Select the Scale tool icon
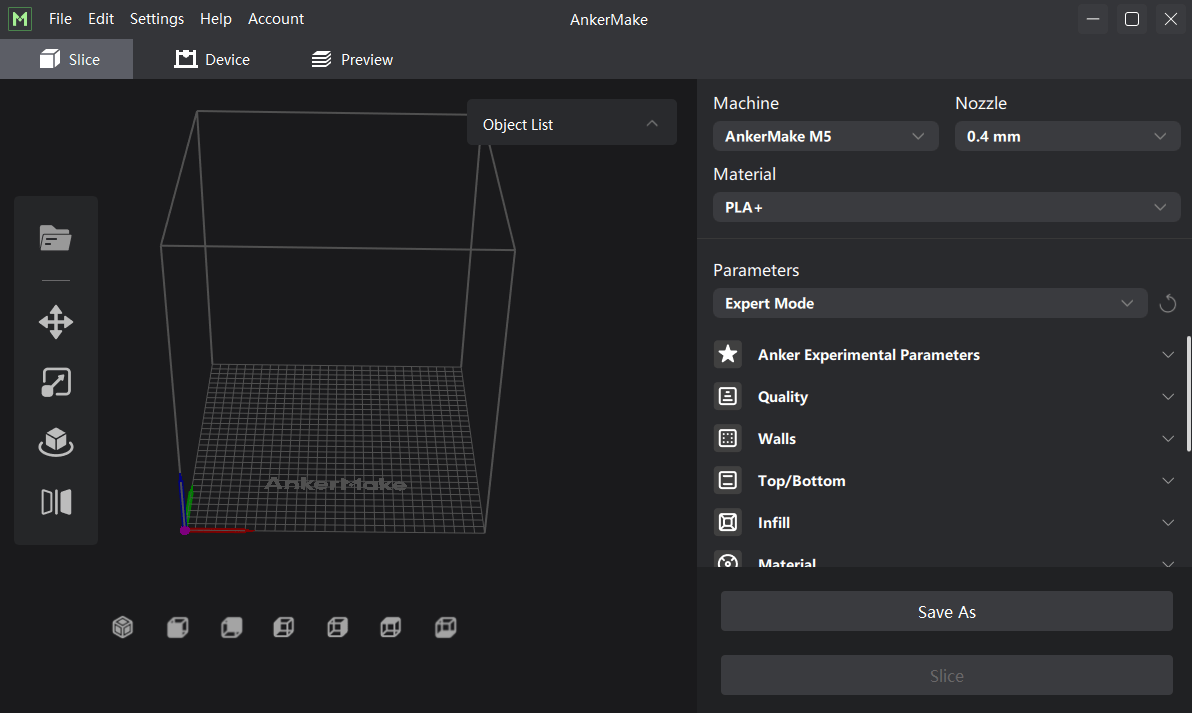 coord(55,382)
